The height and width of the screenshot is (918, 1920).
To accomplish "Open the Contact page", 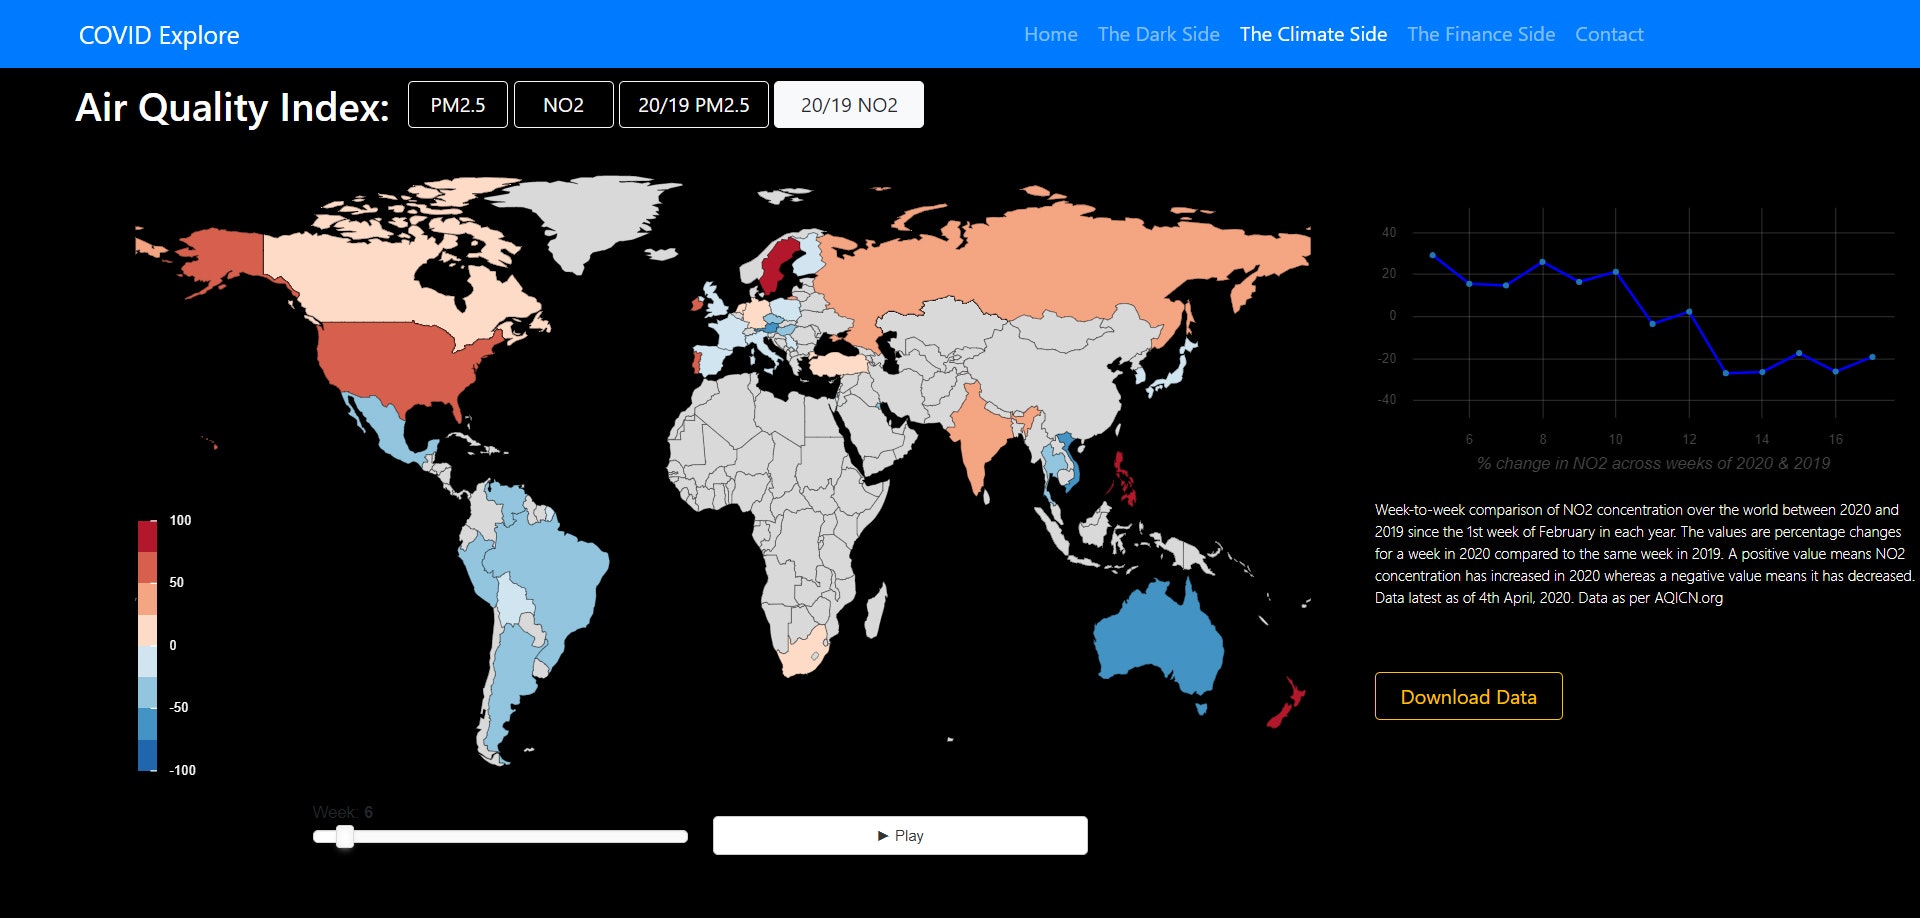I will (1609, 34).
